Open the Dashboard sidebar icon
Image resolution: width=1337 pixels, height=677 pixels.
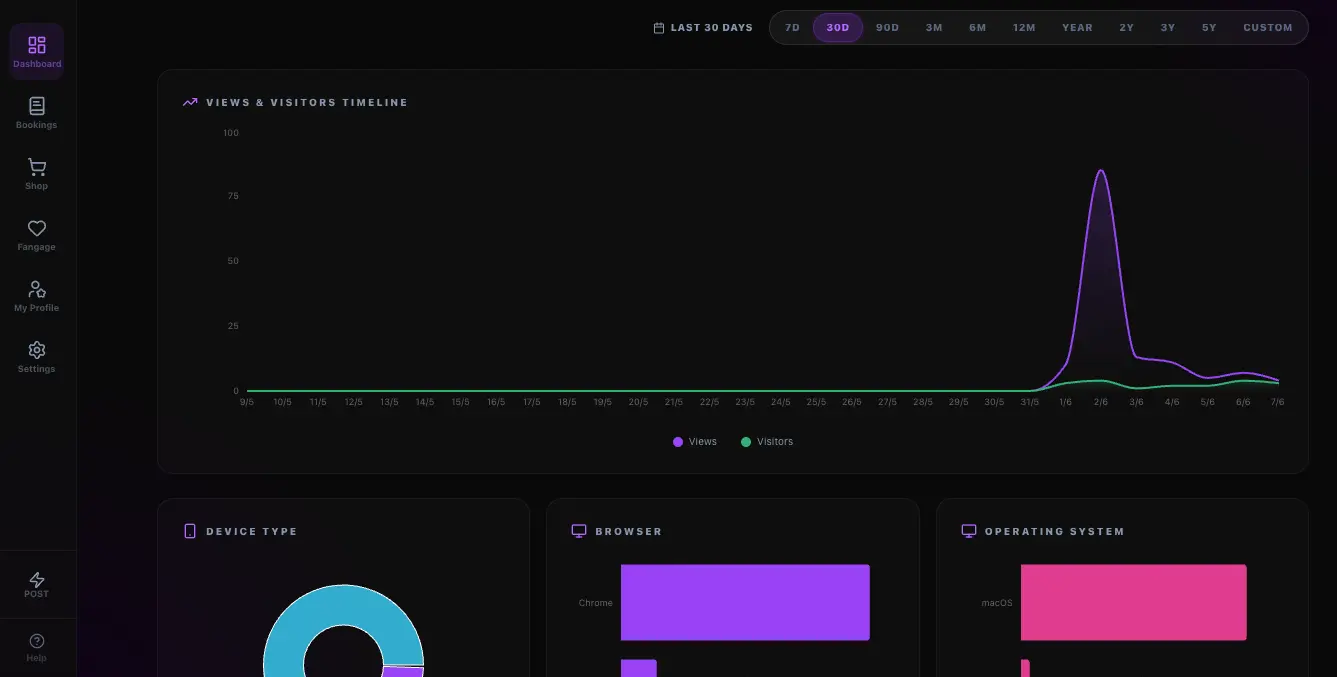pos(37,45)
